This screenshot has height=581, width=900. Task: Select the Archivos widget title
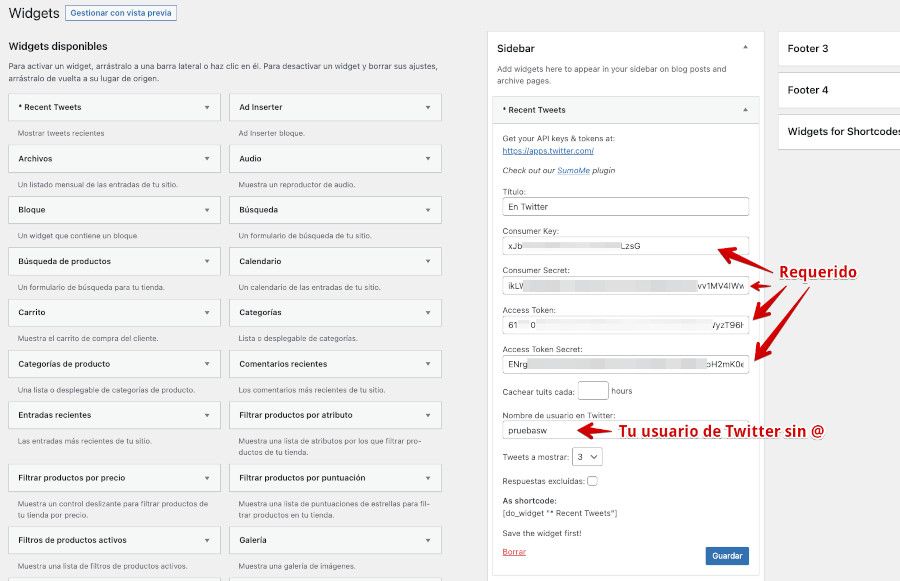coord(35,158)
